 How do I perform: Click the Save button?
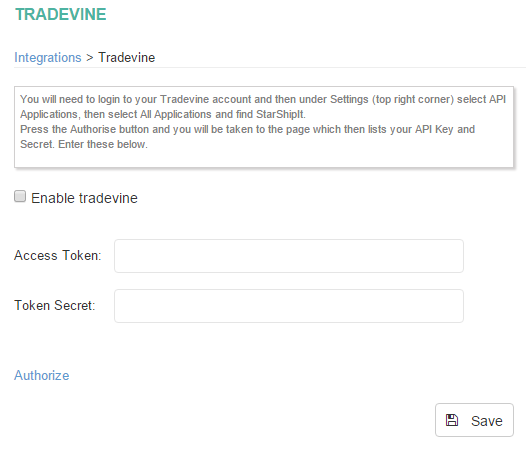pyautogui.click(x=474, y=420)
